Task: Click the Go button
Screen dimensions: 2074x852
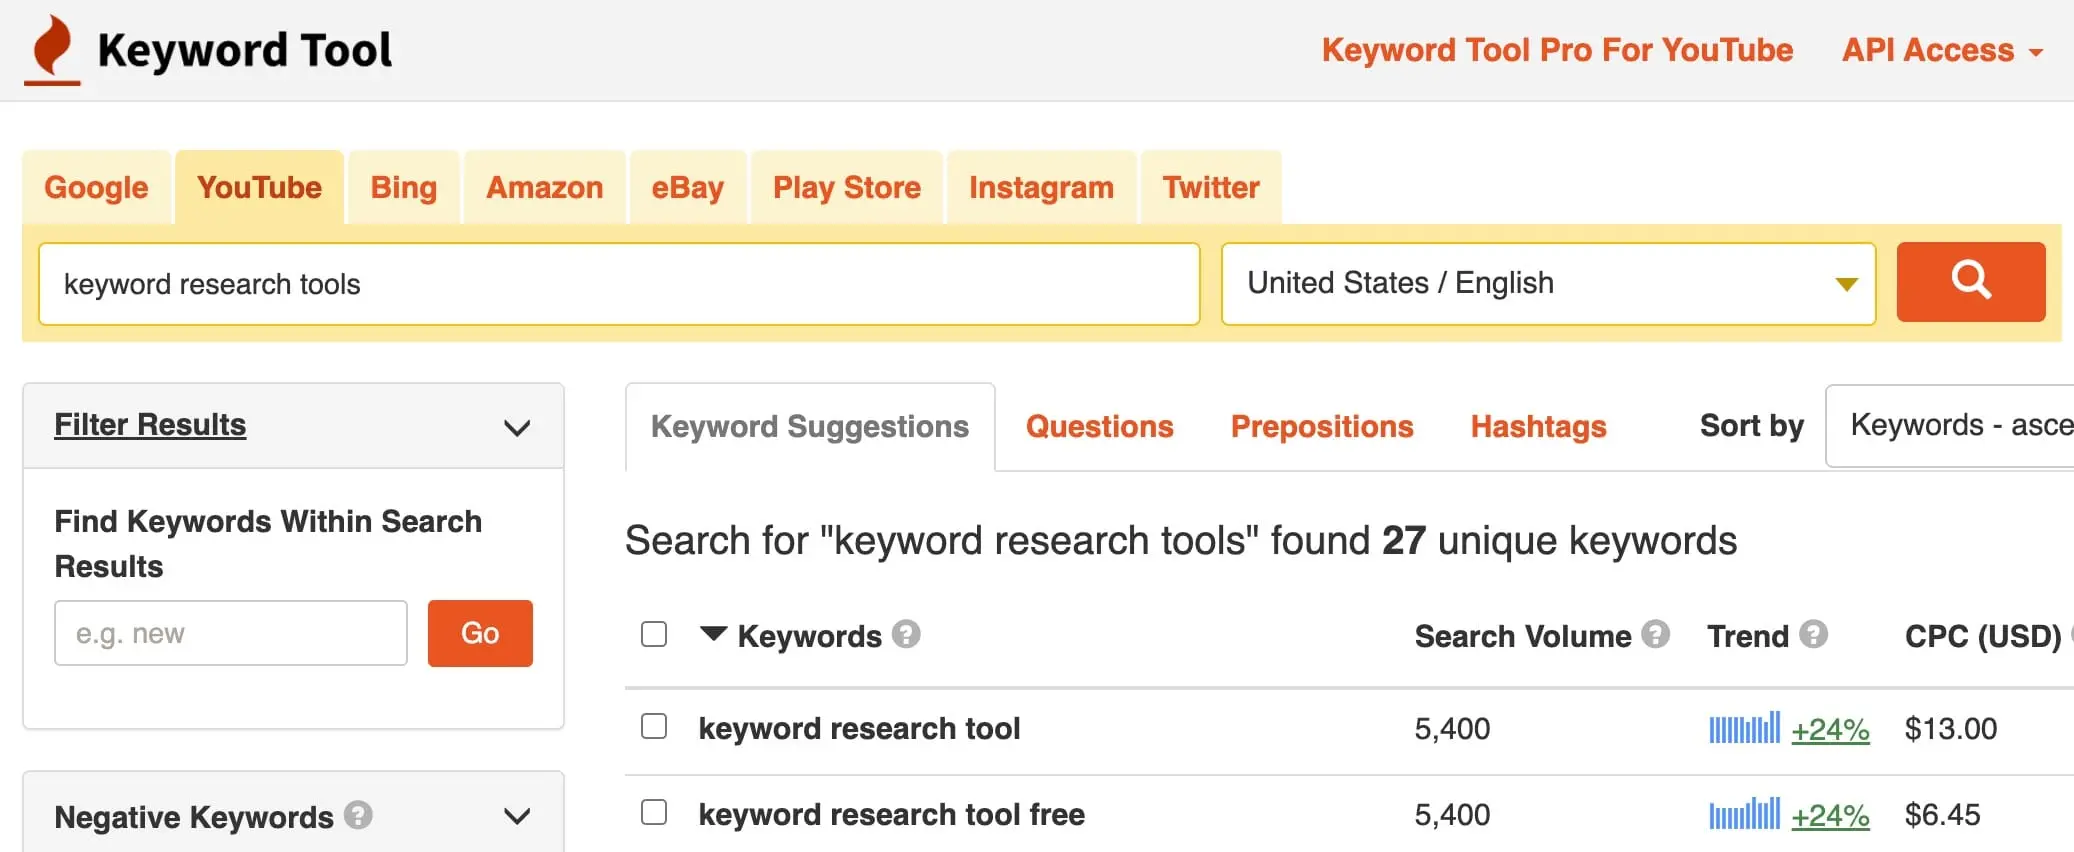Action: coord(480,633)
